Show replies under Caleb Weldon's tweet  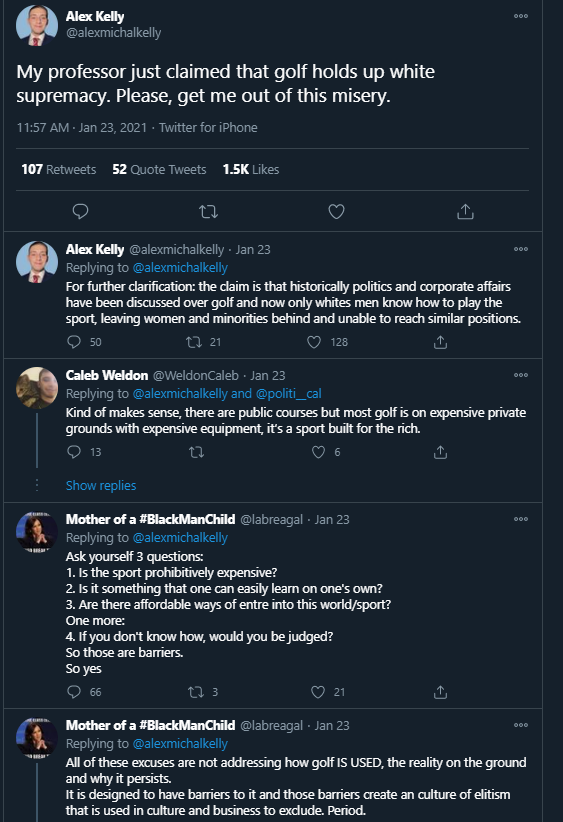point(101,485)
